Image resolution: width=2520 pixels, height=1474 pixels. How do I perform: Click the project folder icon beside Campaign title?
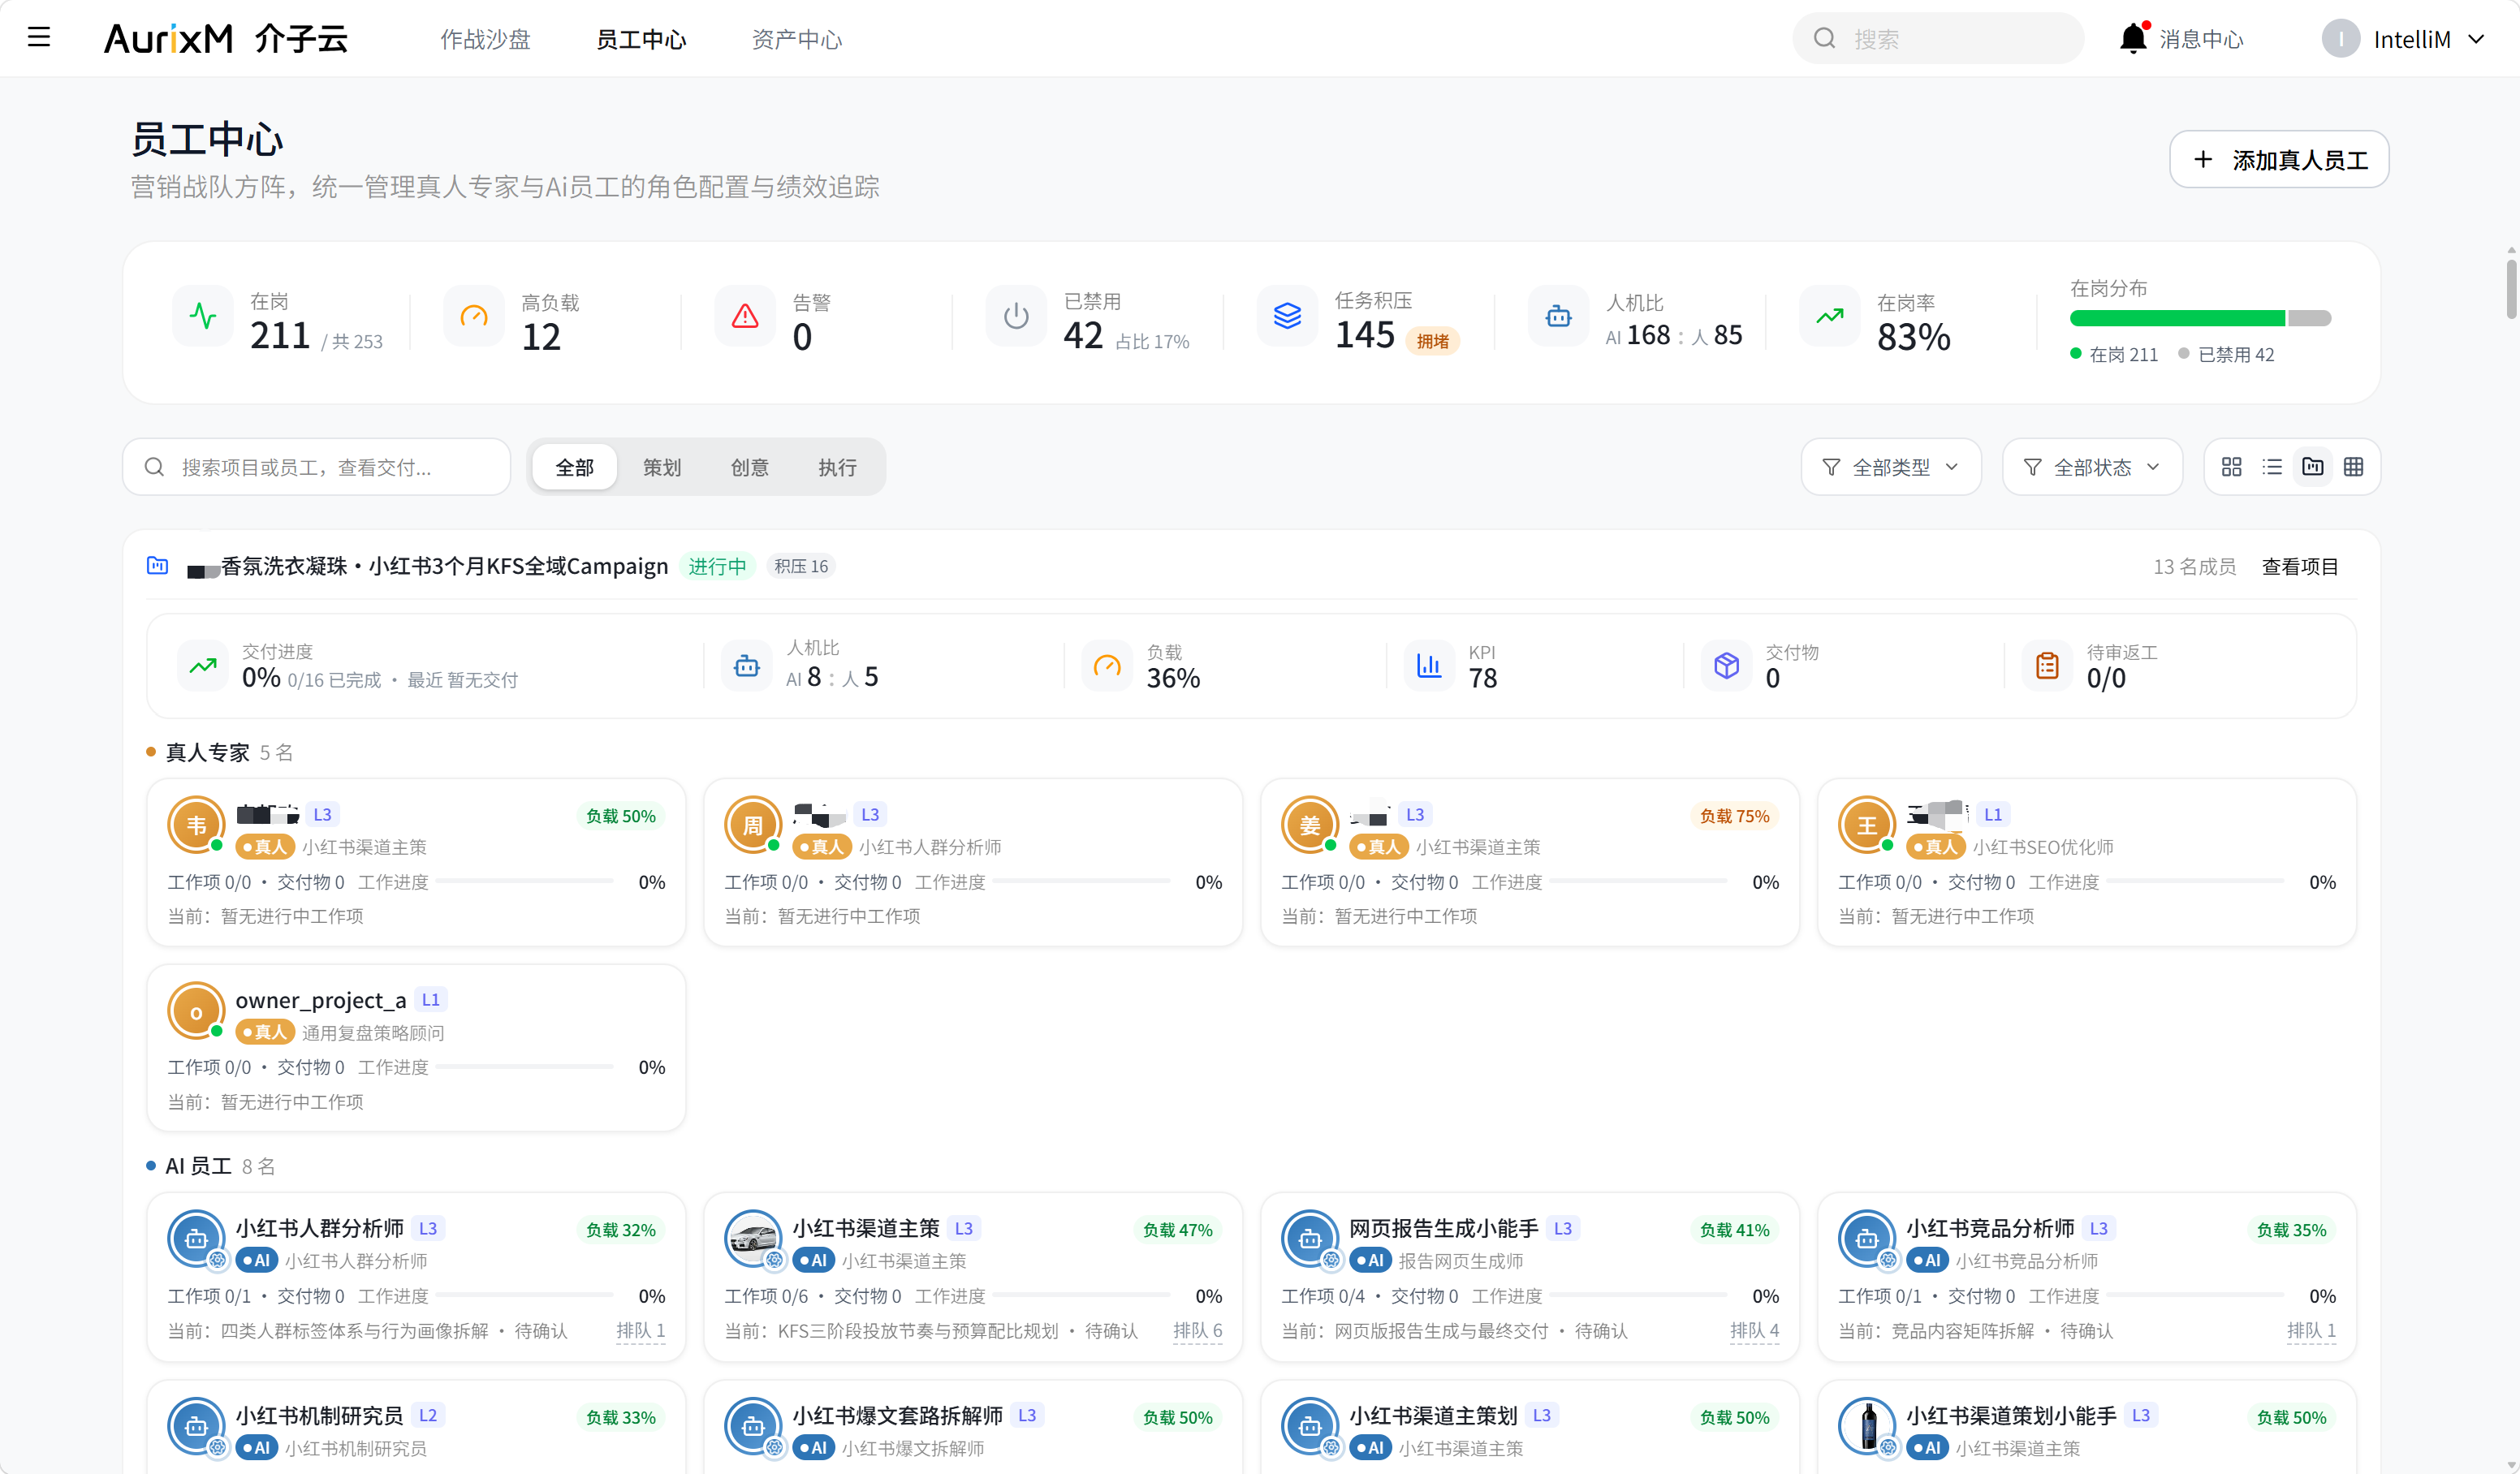coord(158,566)
